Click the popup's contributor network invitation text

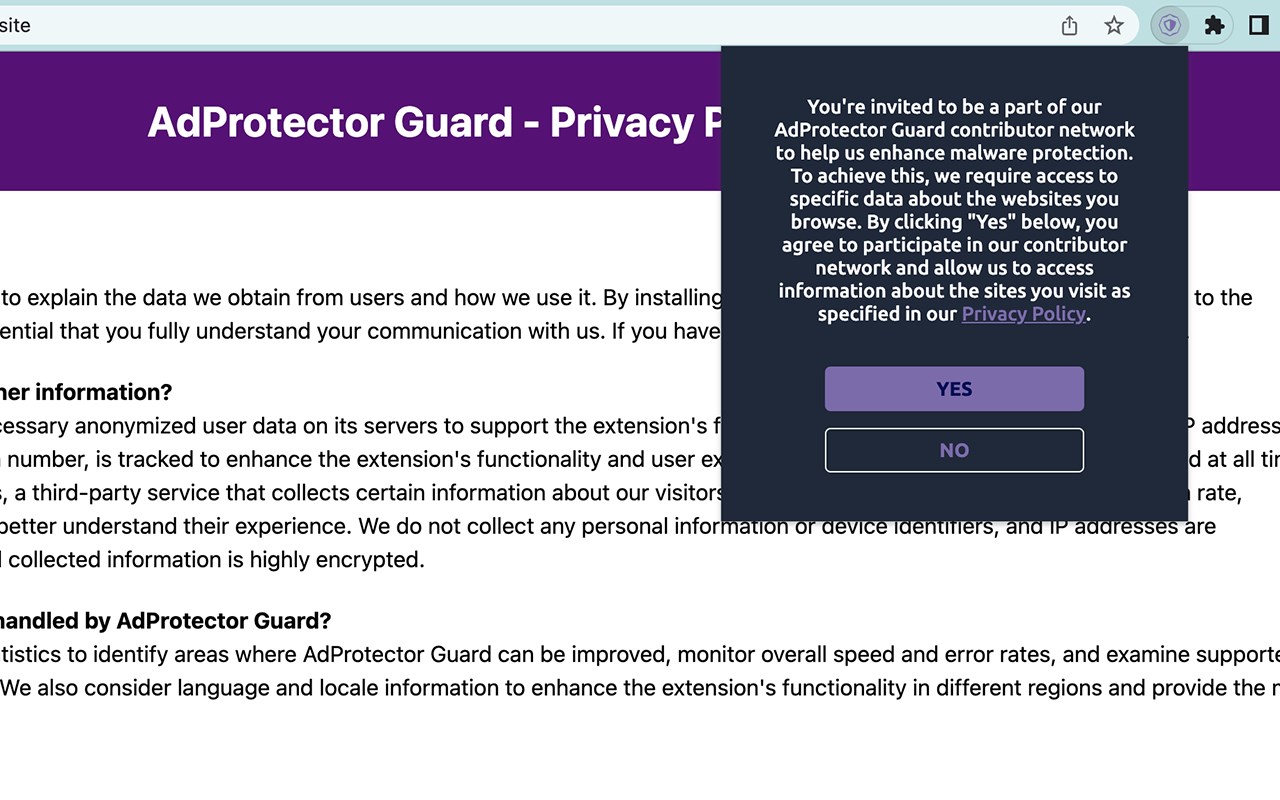(x=954, y=210)
